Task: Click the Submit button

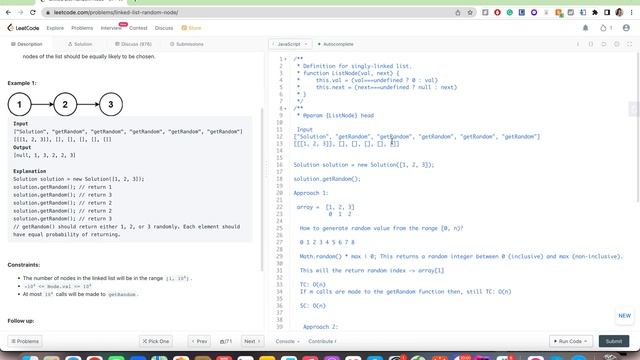Action: click(614, 341)
